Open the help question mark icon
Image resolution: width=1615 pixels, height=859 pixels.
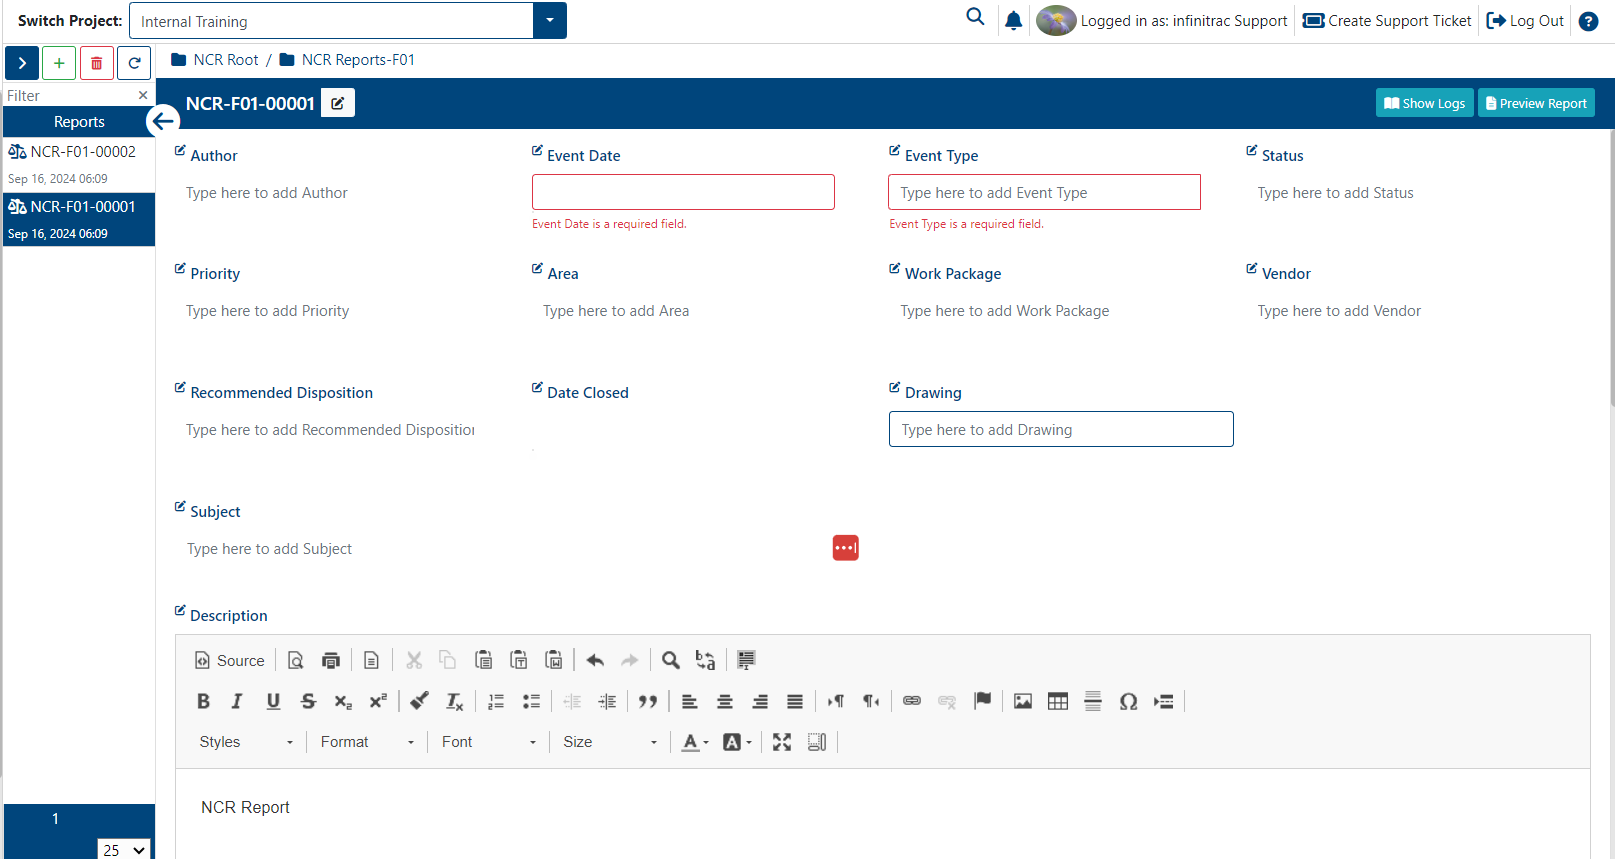tap(1588, 21)
